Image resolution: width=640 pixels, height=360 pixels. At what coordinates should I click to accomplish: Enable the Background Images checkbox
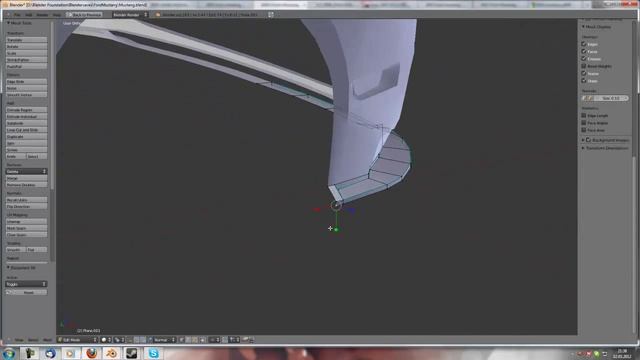[x=589, y=140]
